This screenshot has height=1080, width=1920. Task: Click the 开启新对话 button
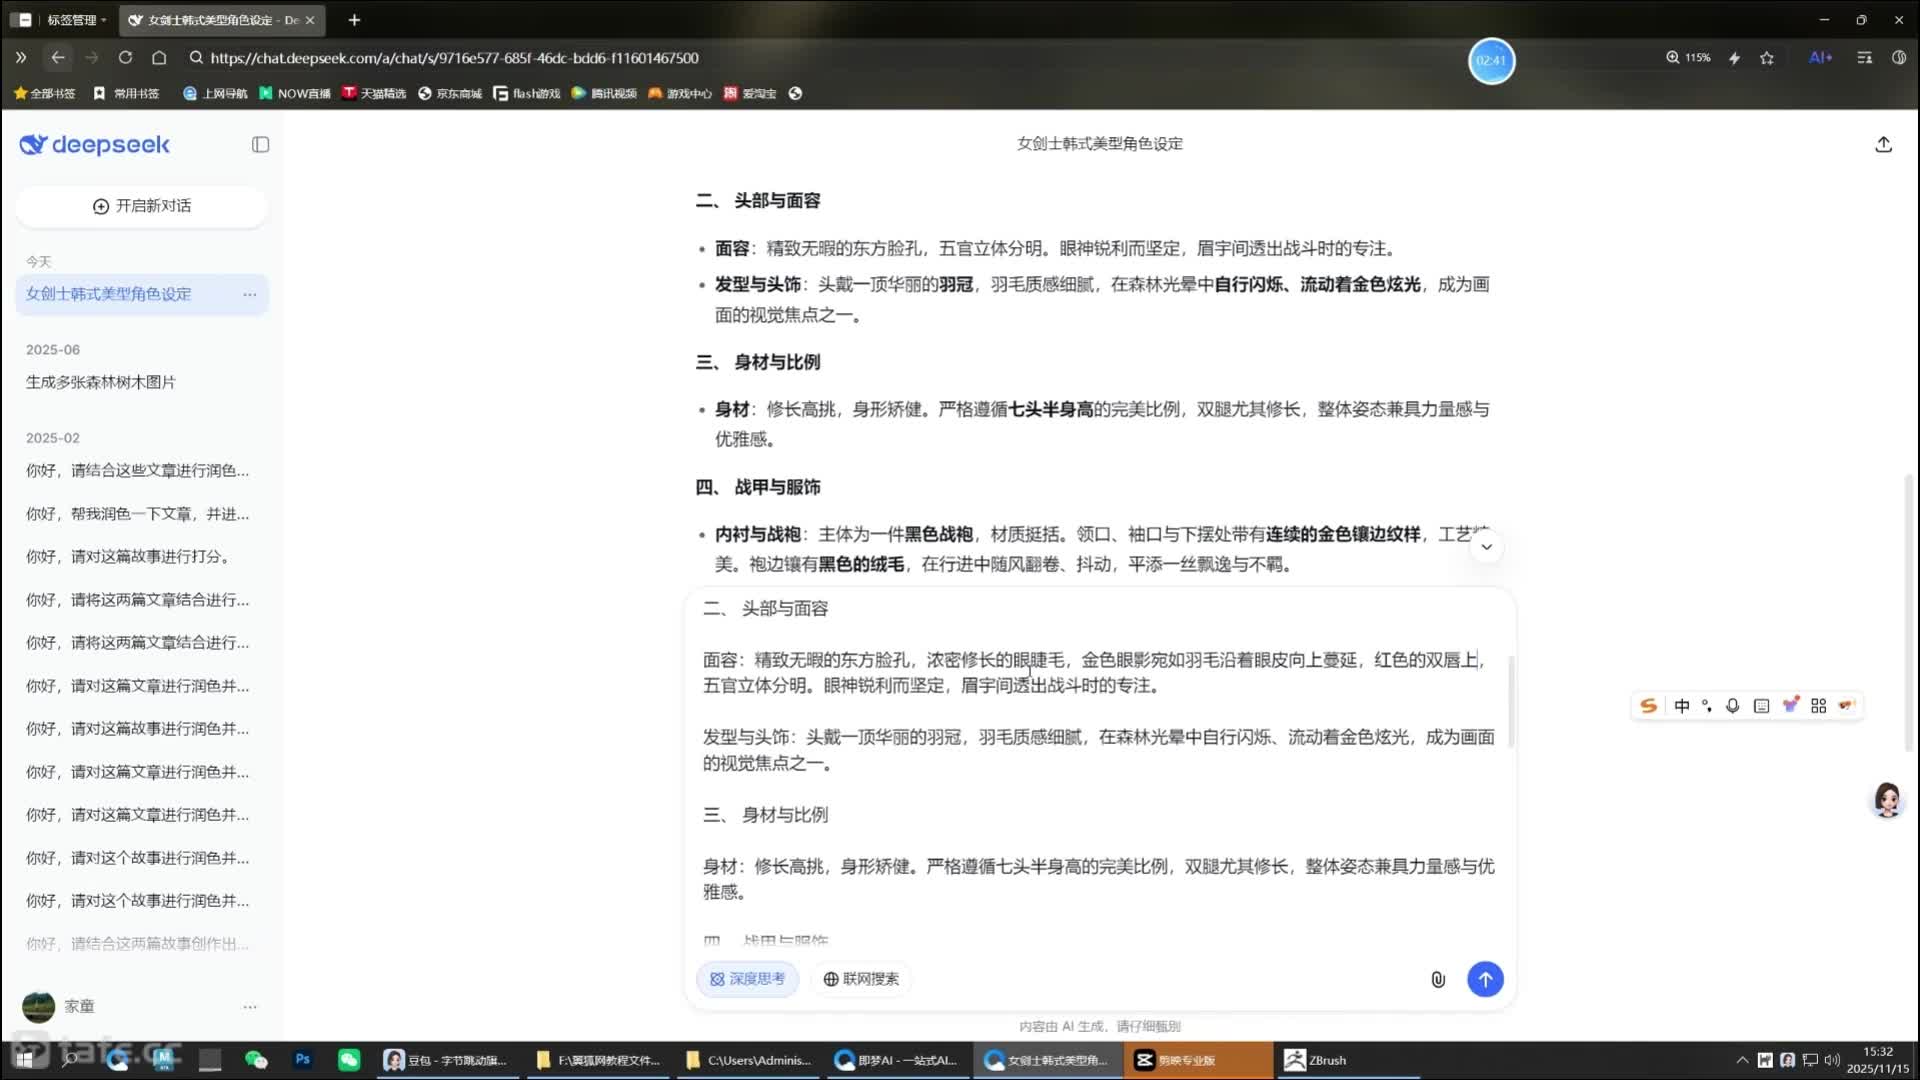(141, 206)
